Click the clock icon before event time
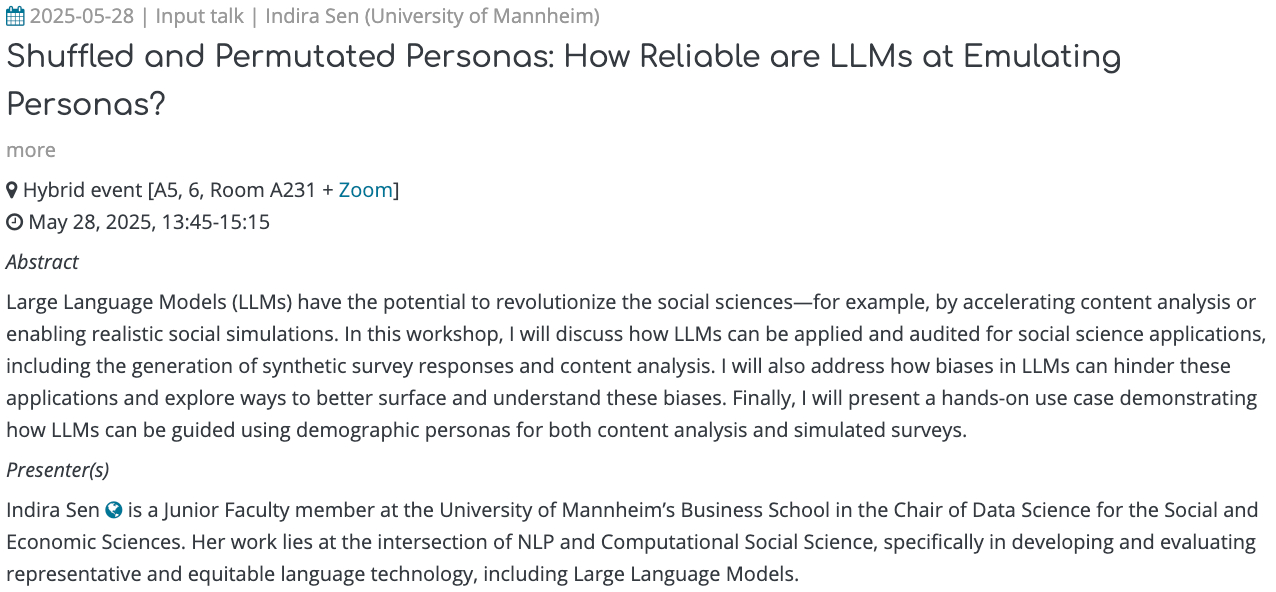The height and width of the screenshot is (592, 1276). pos(14,222)
